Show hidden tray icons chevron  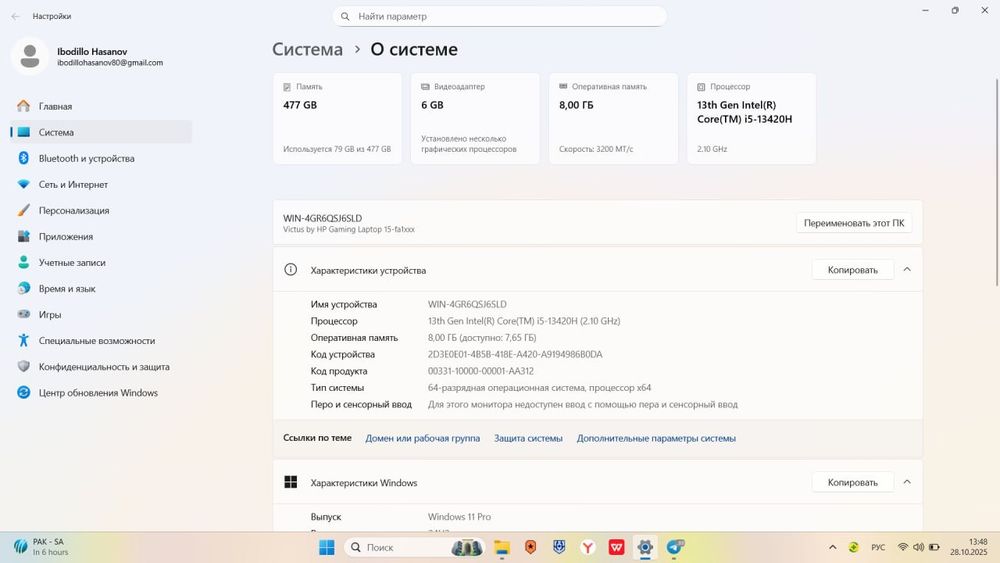point(832,547)
